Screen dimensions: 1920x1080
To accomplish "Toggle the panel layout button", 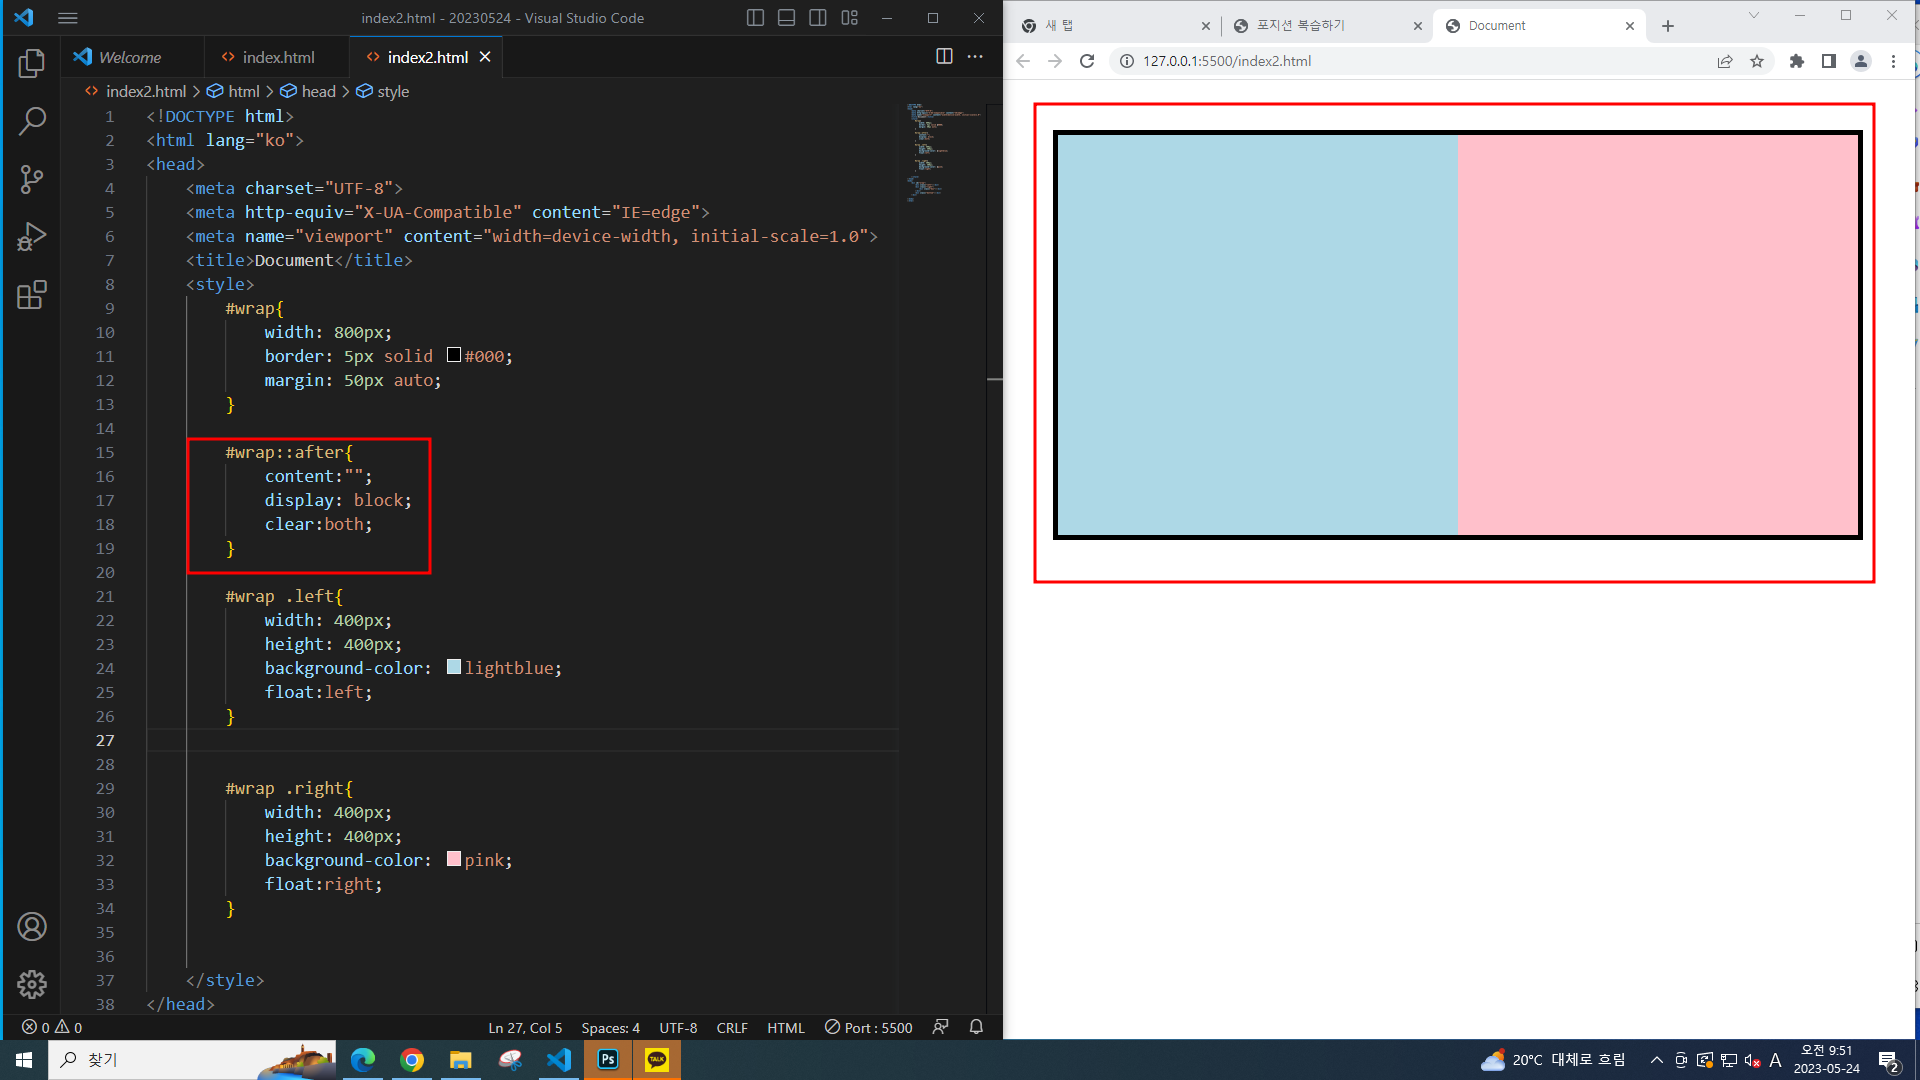I will point(787,18).
